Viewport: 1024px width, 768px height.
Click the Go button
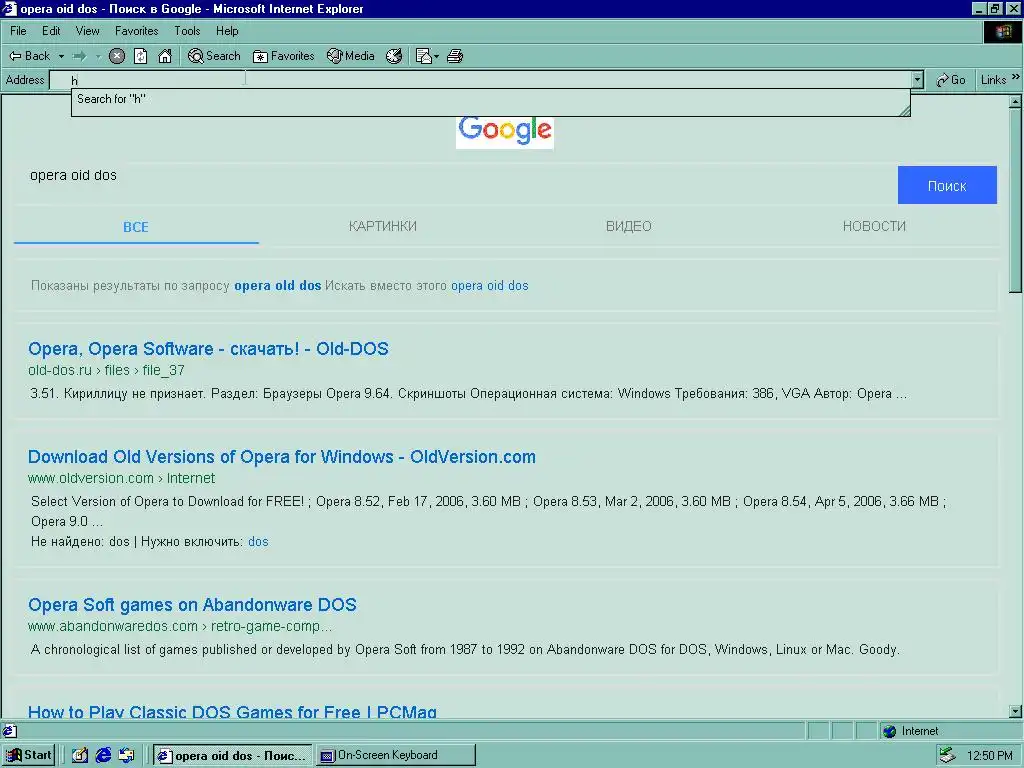click(x=951, y=80)
